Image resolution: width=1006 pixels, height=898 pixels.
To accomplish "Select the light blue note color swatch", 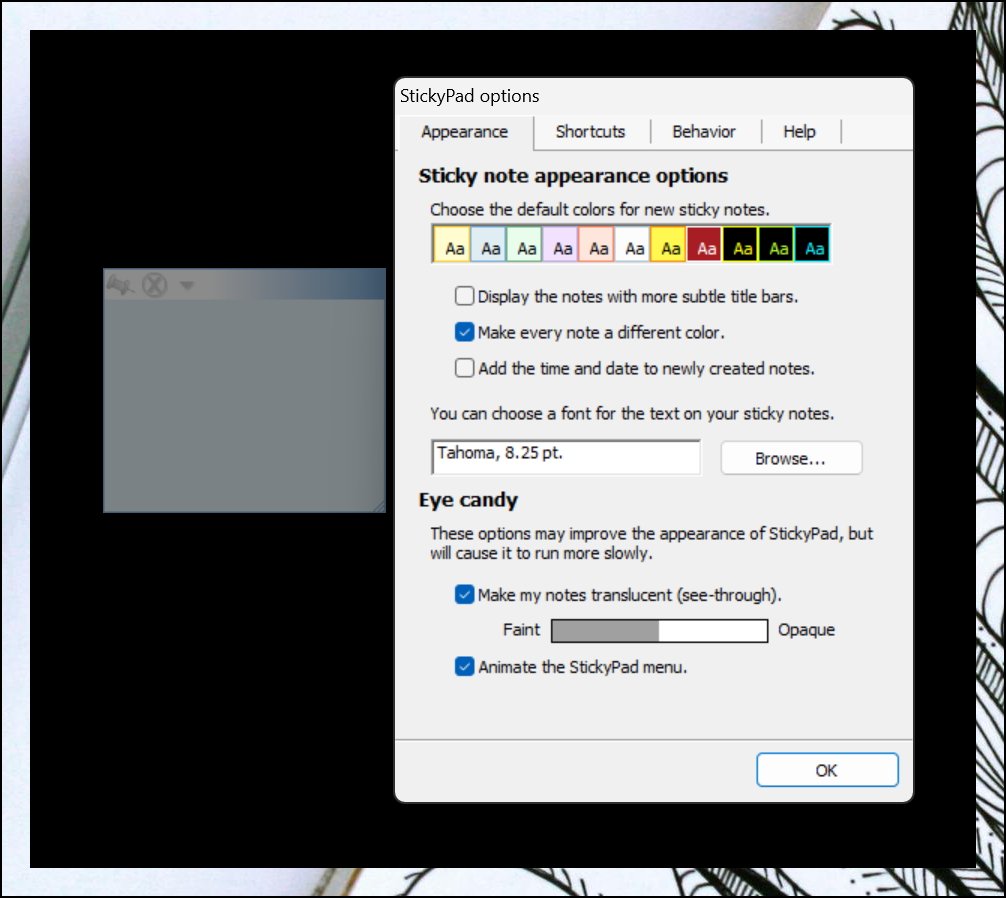I will point(488,244).
